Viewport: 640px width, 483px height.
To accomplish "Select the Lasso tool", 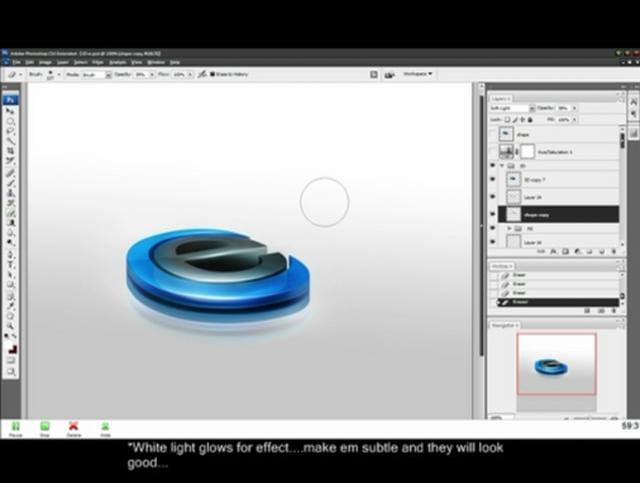I will click(10, 131).
